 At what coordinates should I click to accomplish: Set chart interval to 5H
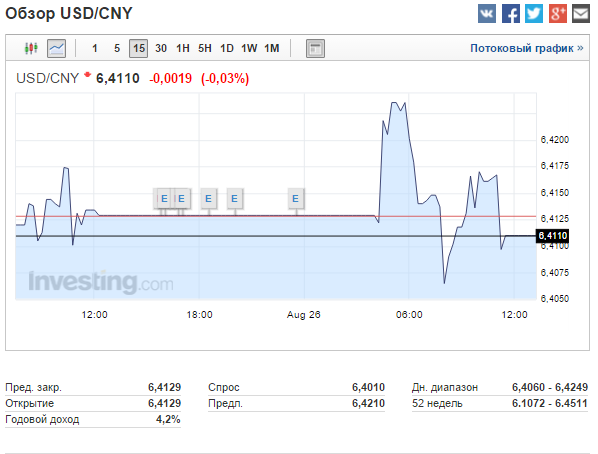[205, 48]
